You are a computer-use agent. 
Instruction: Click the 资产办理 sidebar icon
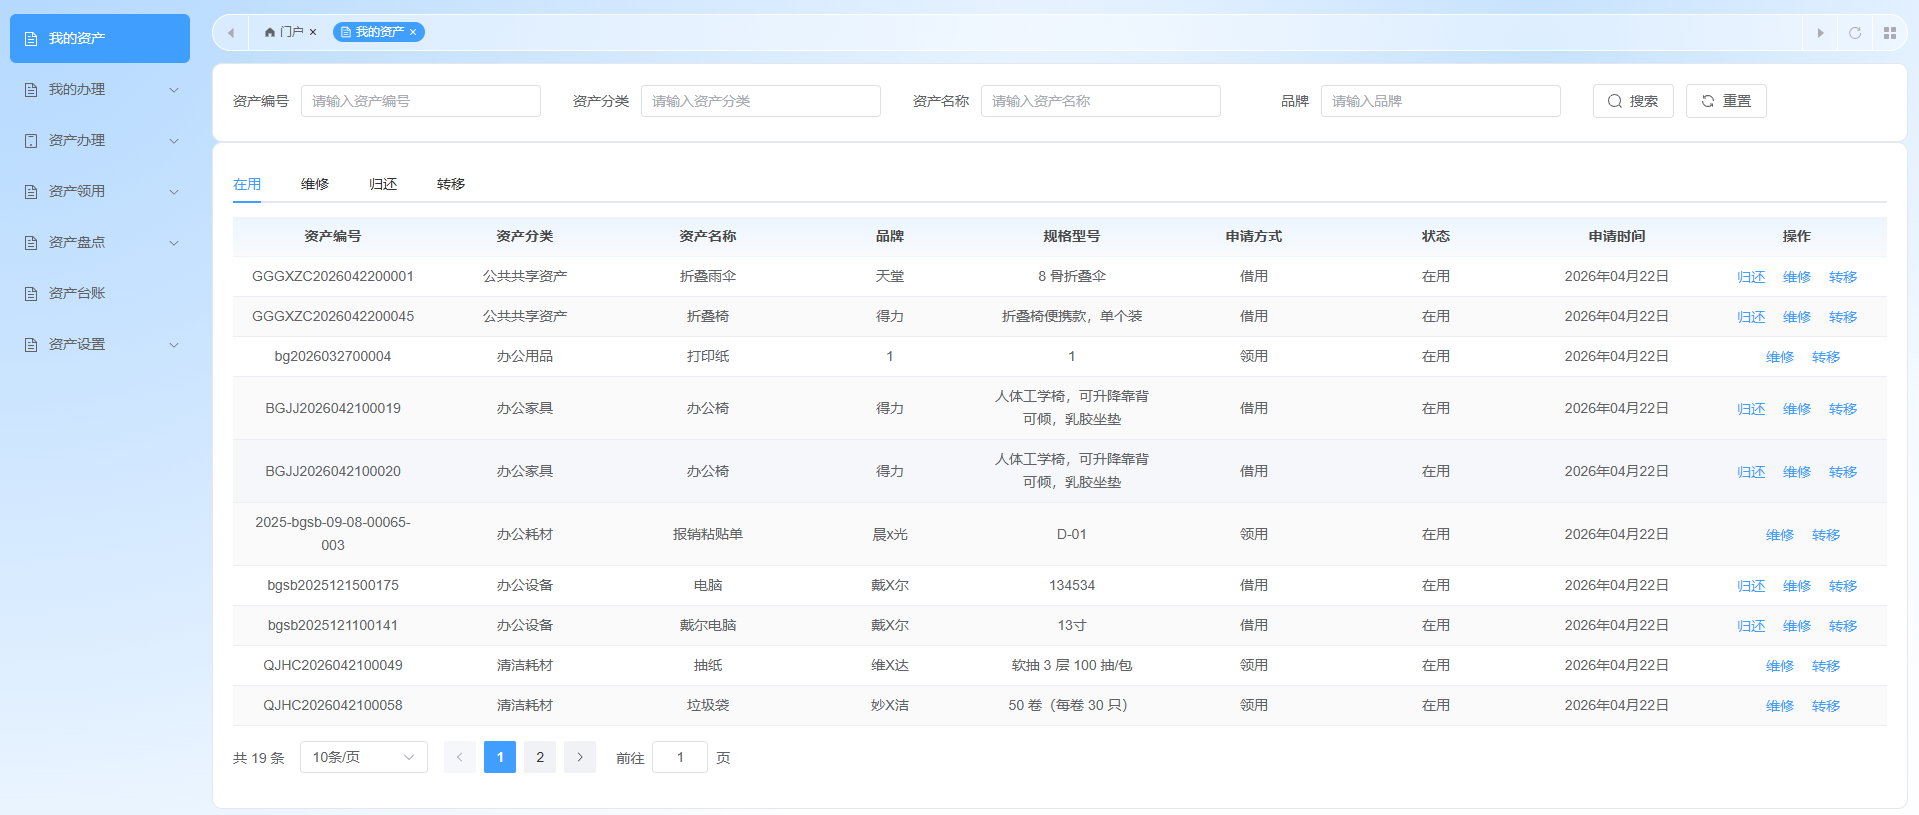pos(31,141)
